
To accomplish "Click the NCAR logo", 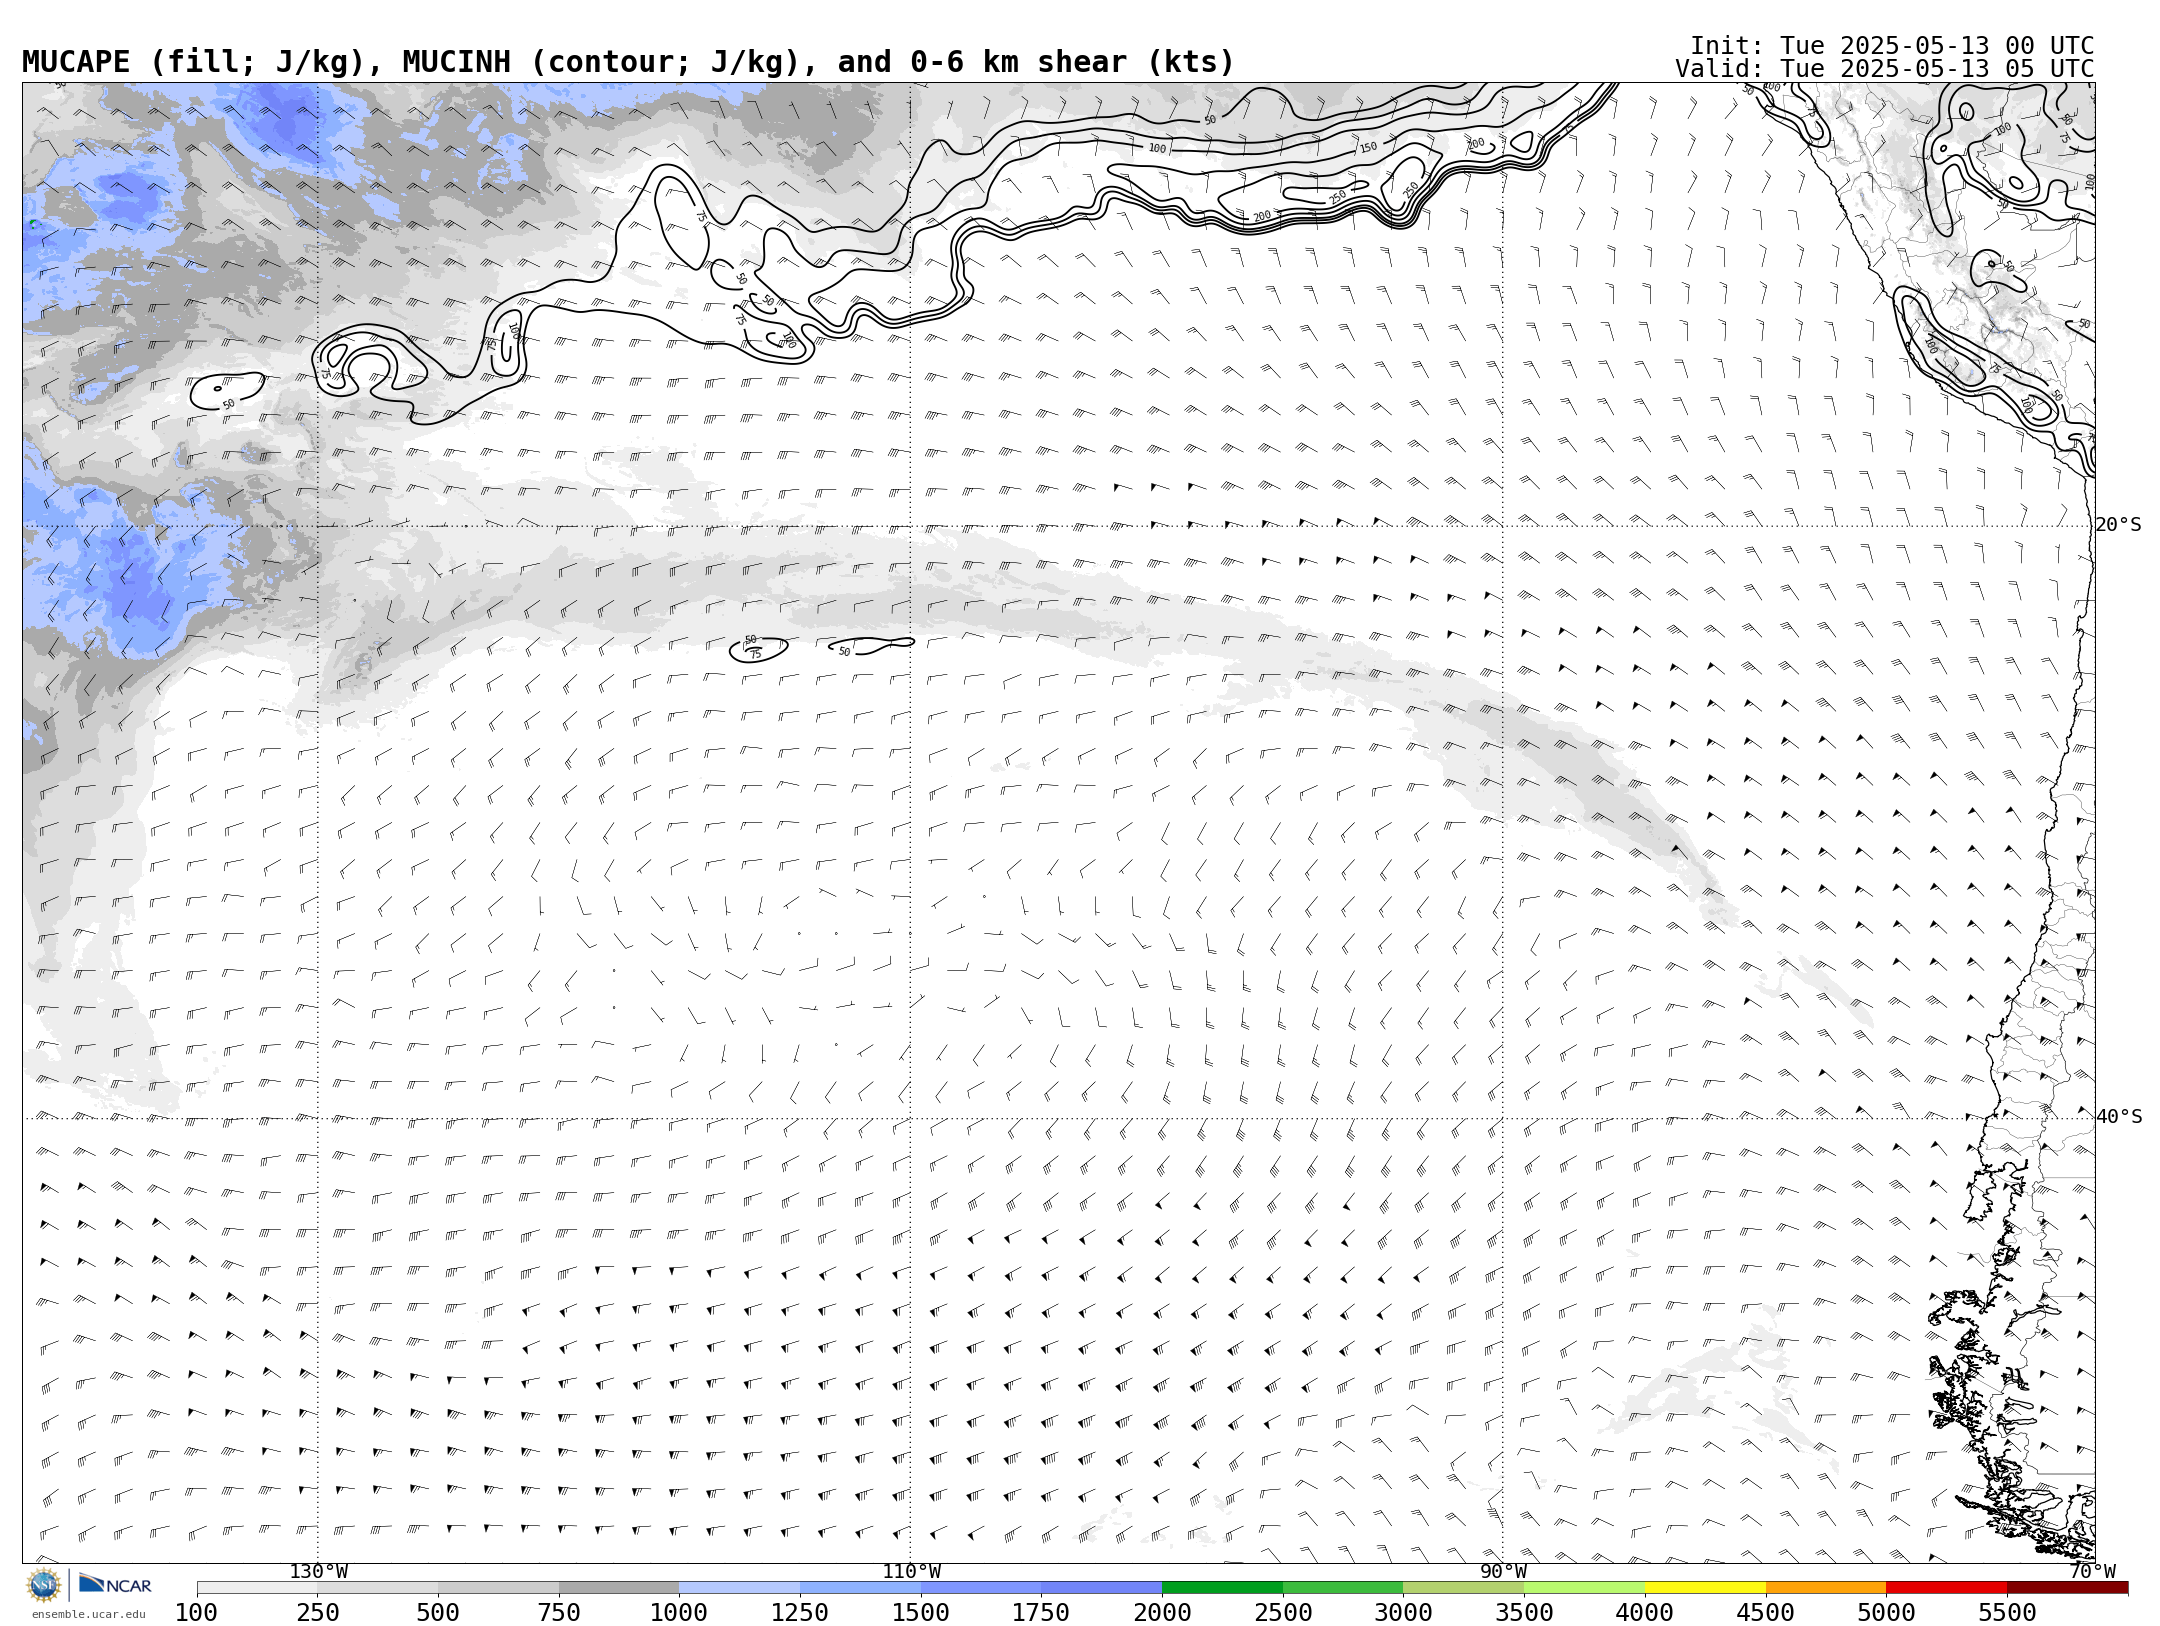I will (x=115, y=1585).
